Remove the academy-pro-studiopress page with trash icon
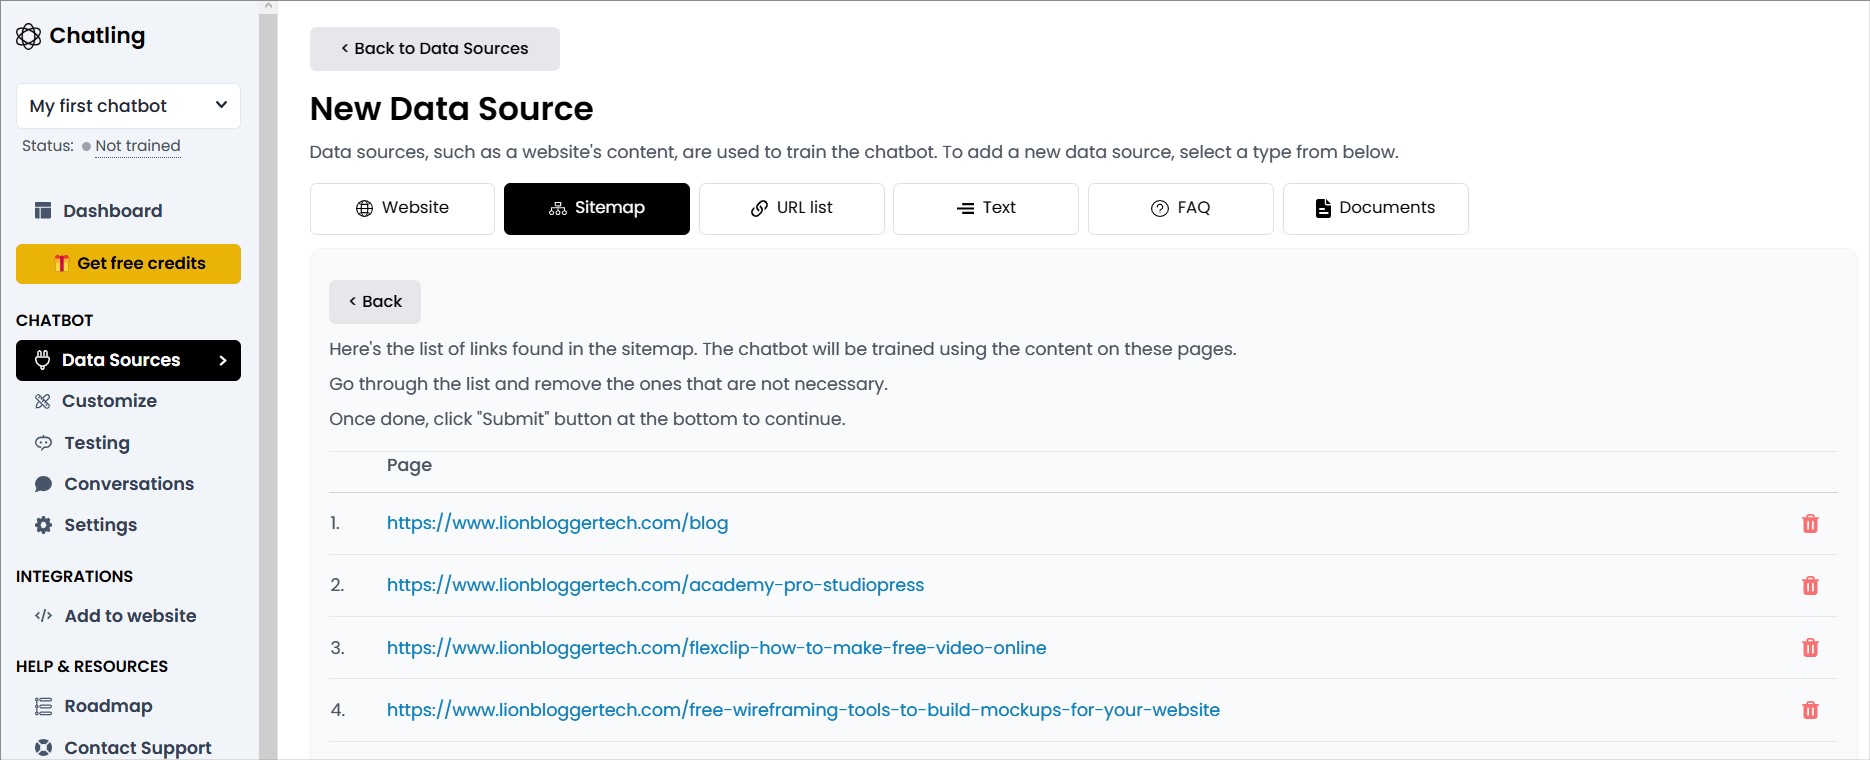1870x760 pixels. click(x=1809, y=586)
